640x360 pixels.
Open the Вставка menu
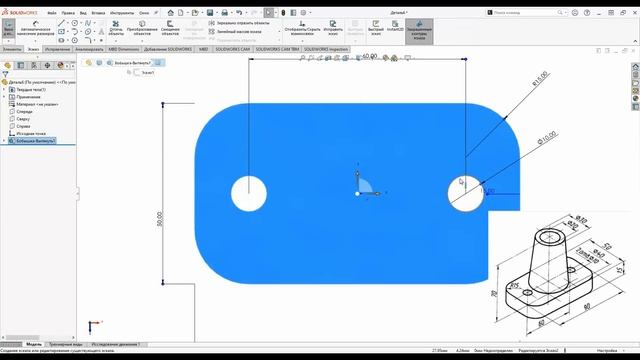pyautogui.click(x=98, y=13)
